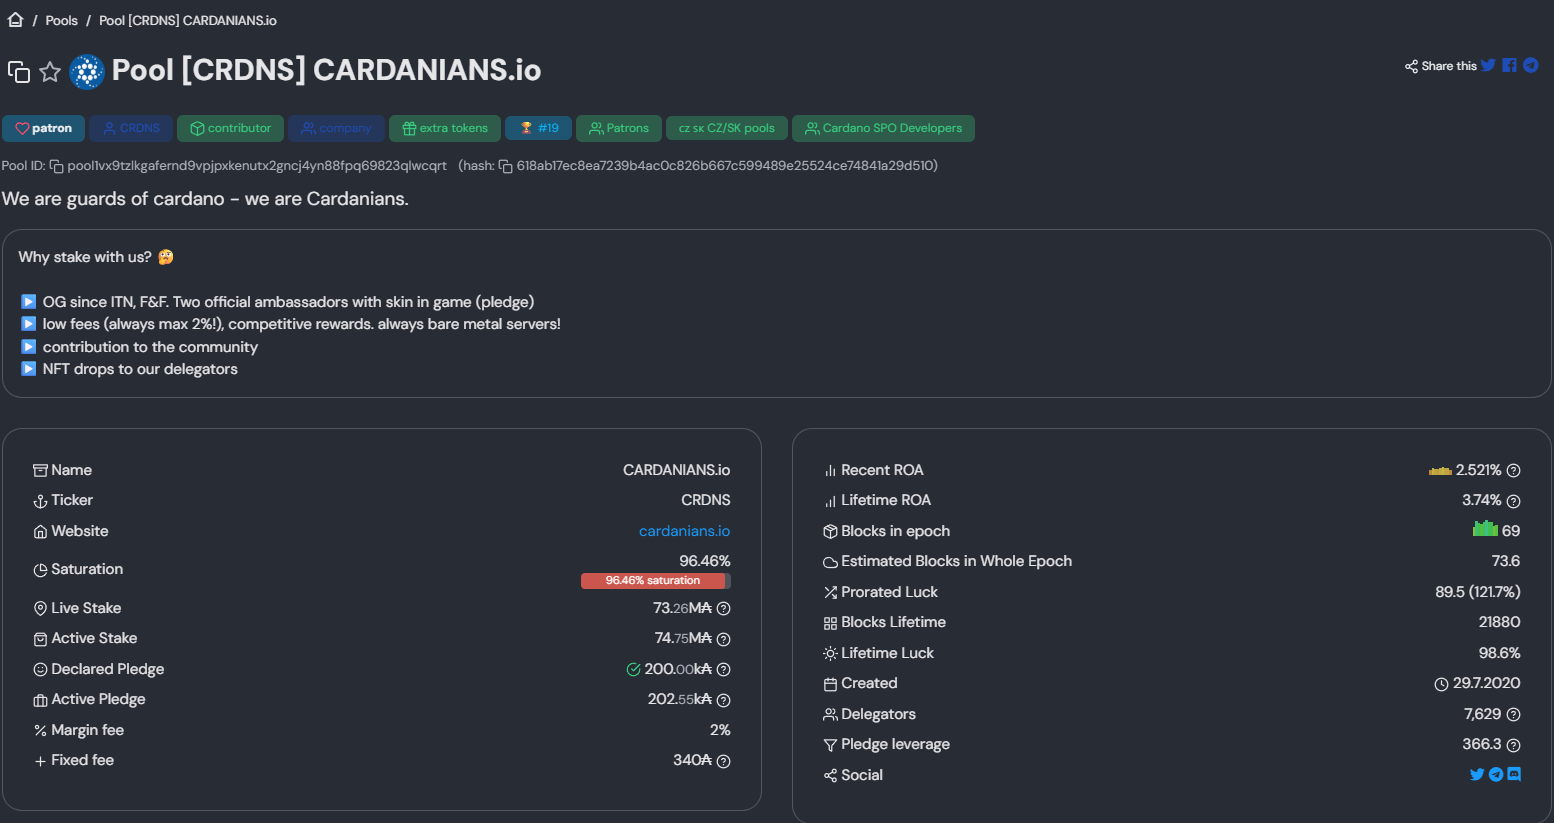Share this pool on Telegram

coord(1530,66)
